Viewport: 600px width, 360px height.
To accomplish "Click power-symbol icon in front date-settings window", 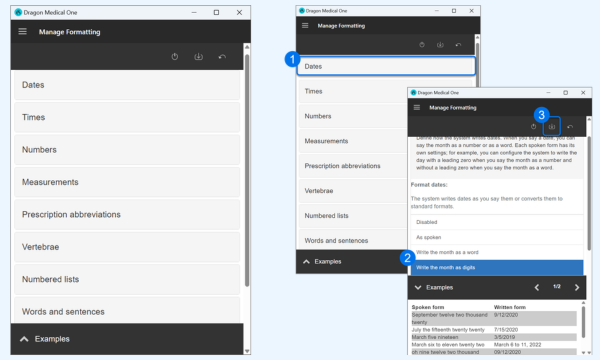I will 533,126.
